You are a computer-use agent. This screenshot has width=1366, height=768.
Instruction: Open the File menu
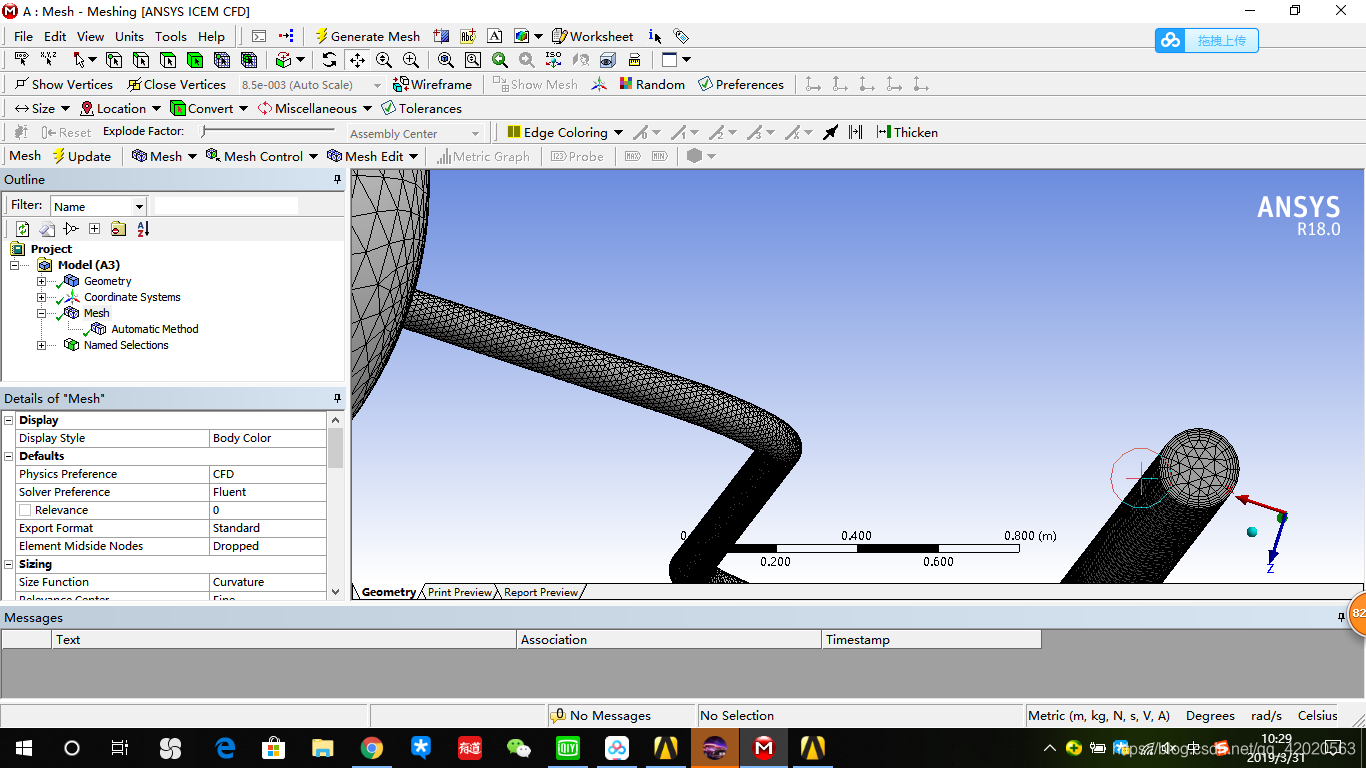click(x=23, y=36)
